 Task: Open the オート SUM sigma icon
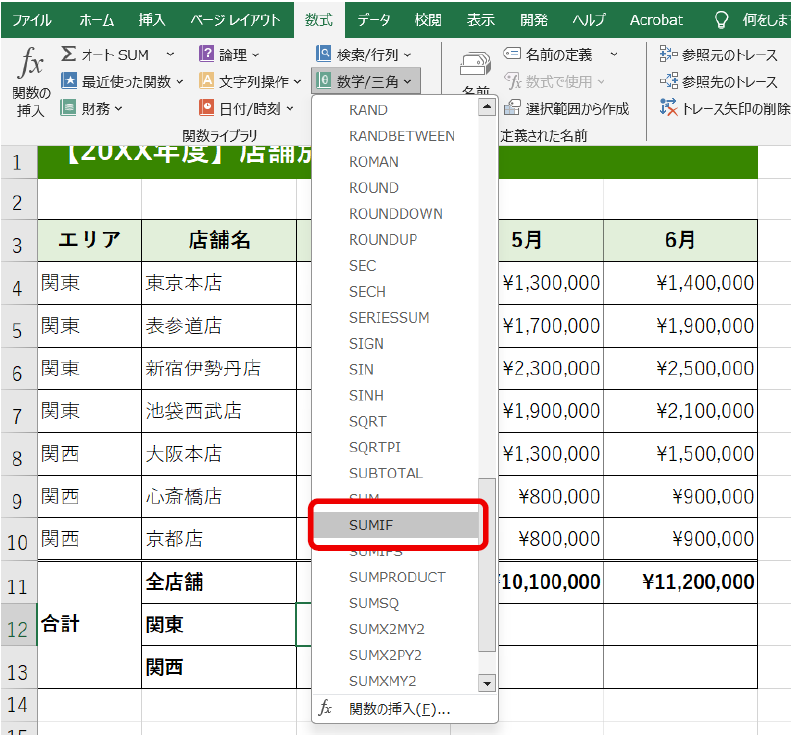coord(69,54)
